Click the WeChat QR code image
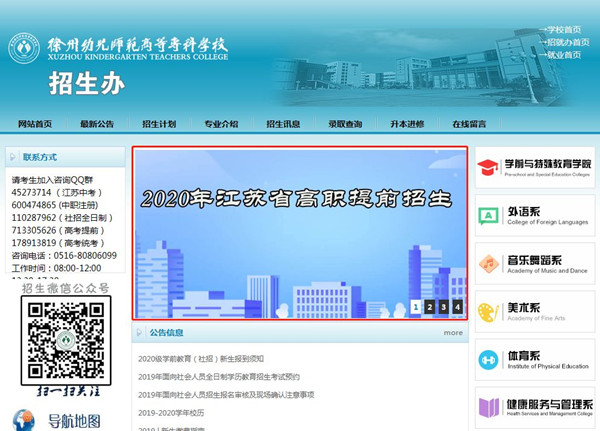600x431 pixels. [65, 340]
